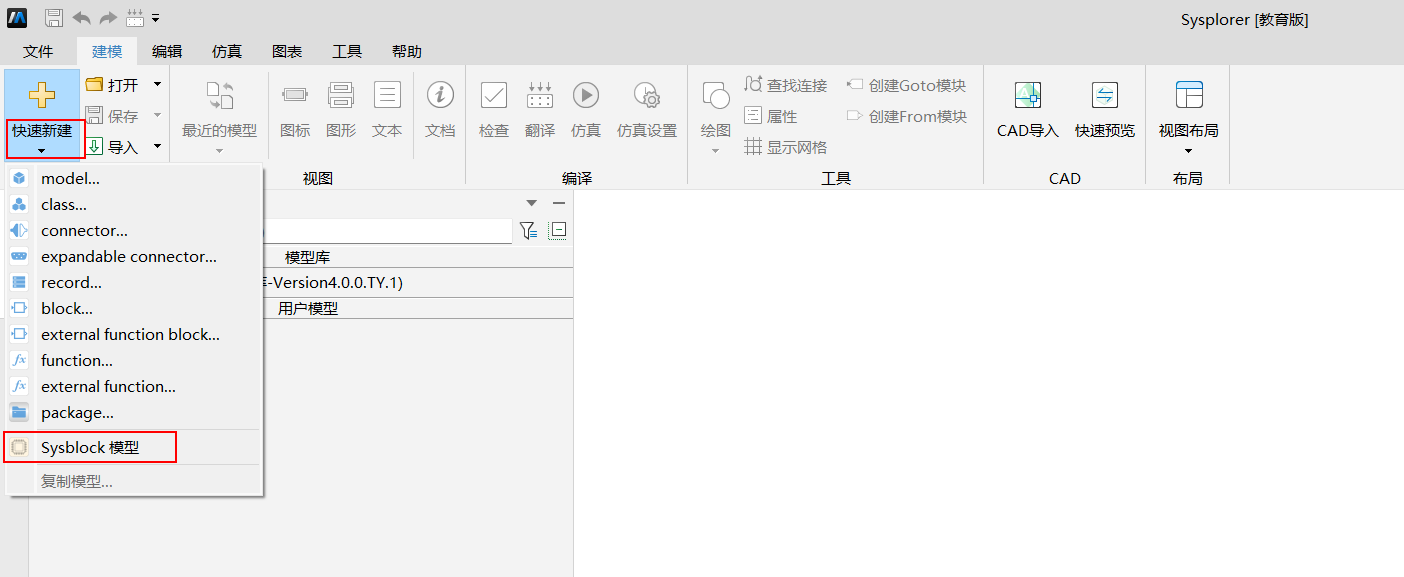The height and width of the screenshot is (577, 1404).
Task: Run the 检查 check tool
Action: point(494,108)
